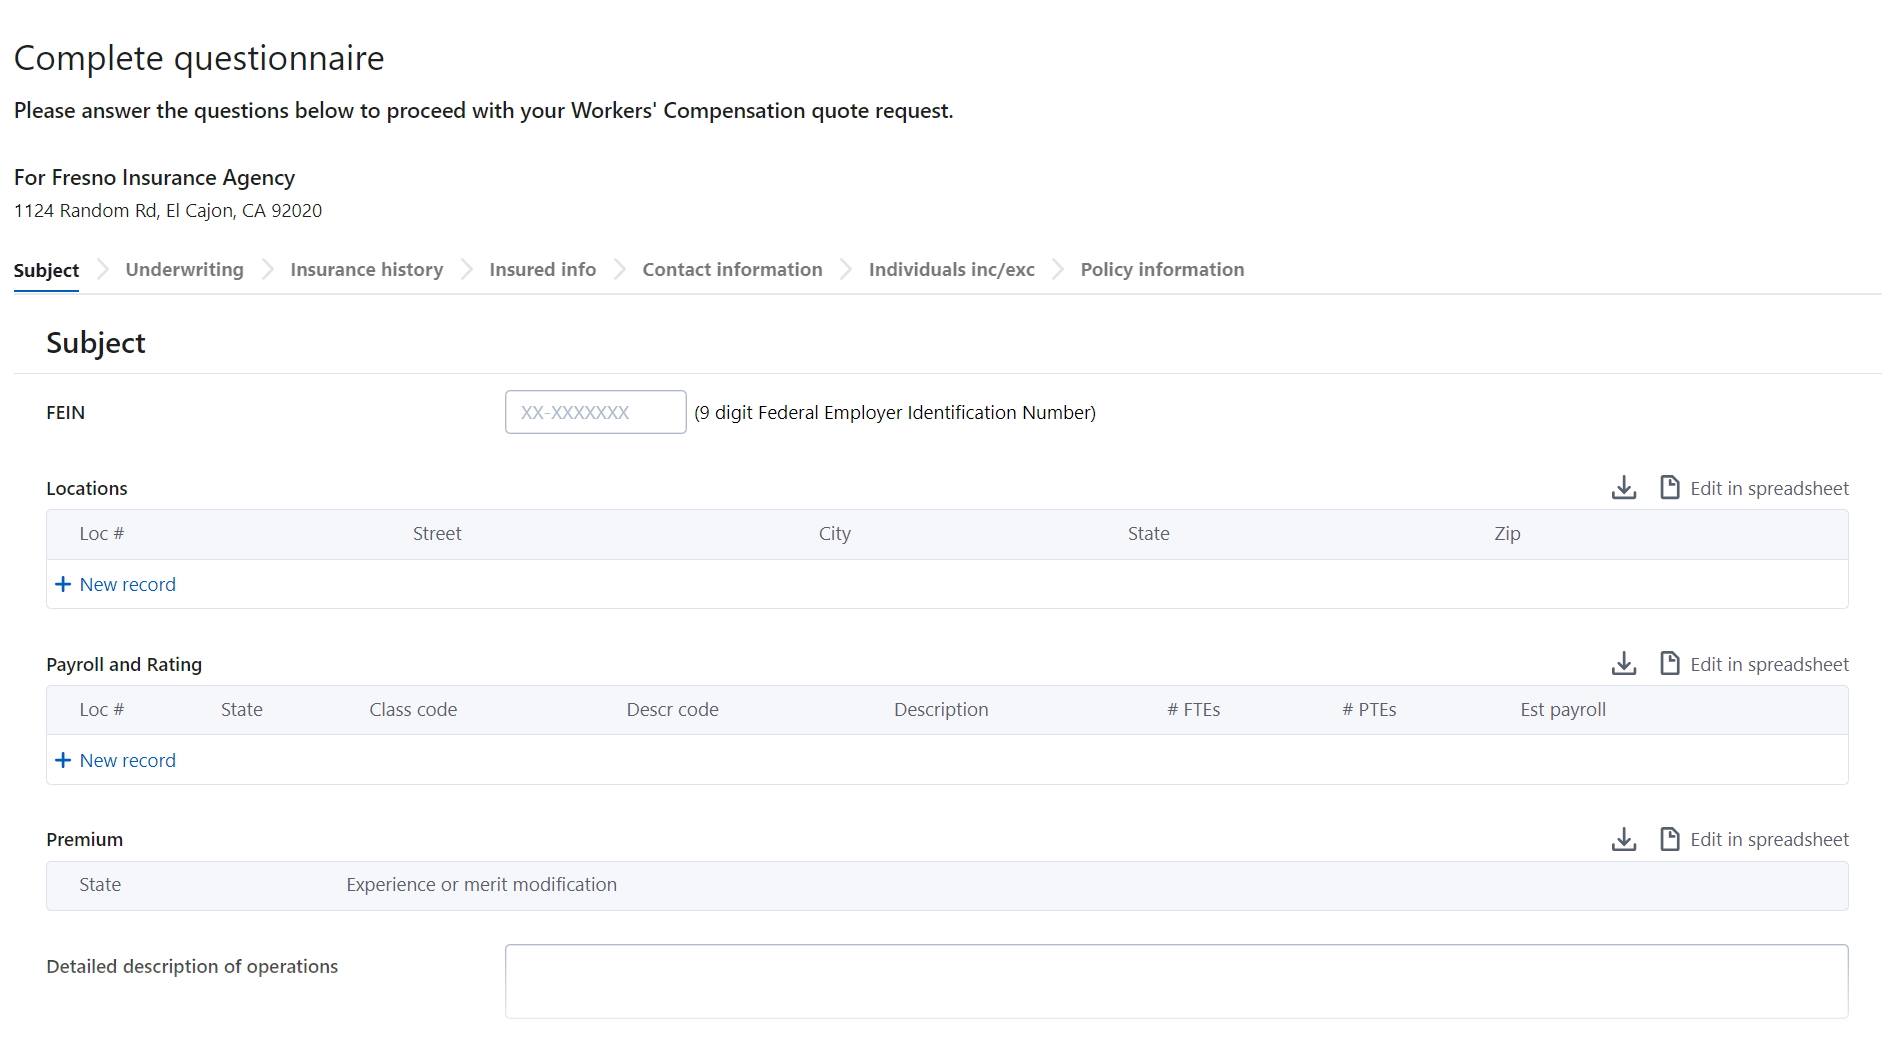Click Edit in spreadsheet for Premium
Viewport: 1890px width, 1050px height.
click(1768, 839)
